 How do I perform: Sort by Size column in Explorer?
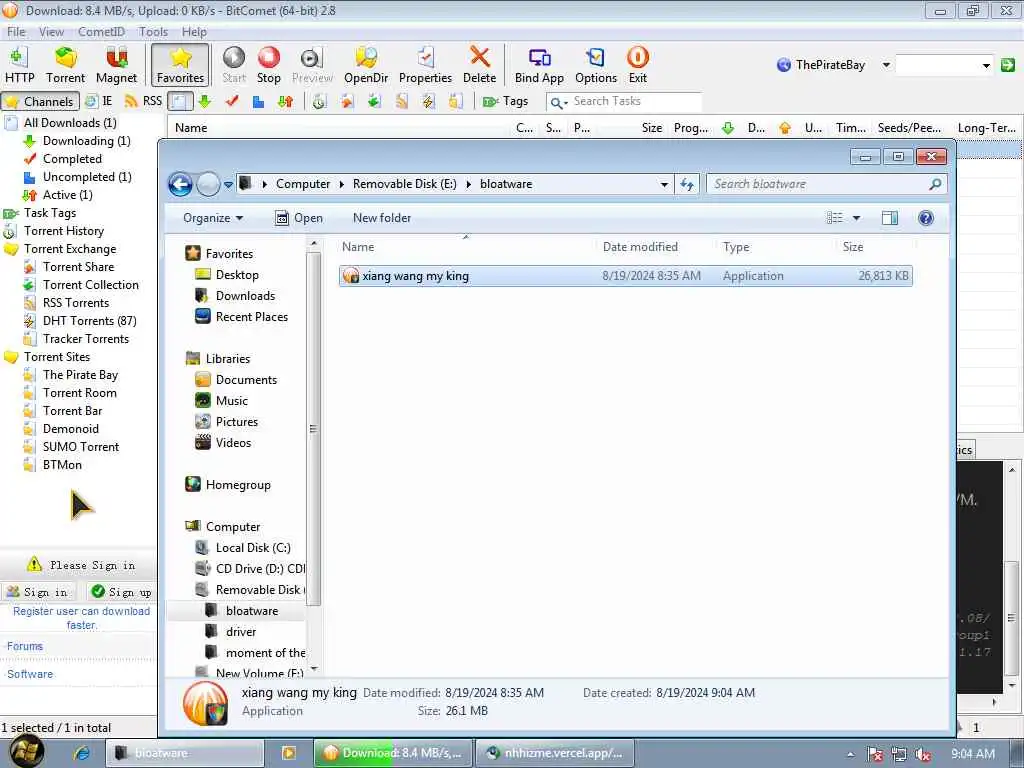coord(853,247)
